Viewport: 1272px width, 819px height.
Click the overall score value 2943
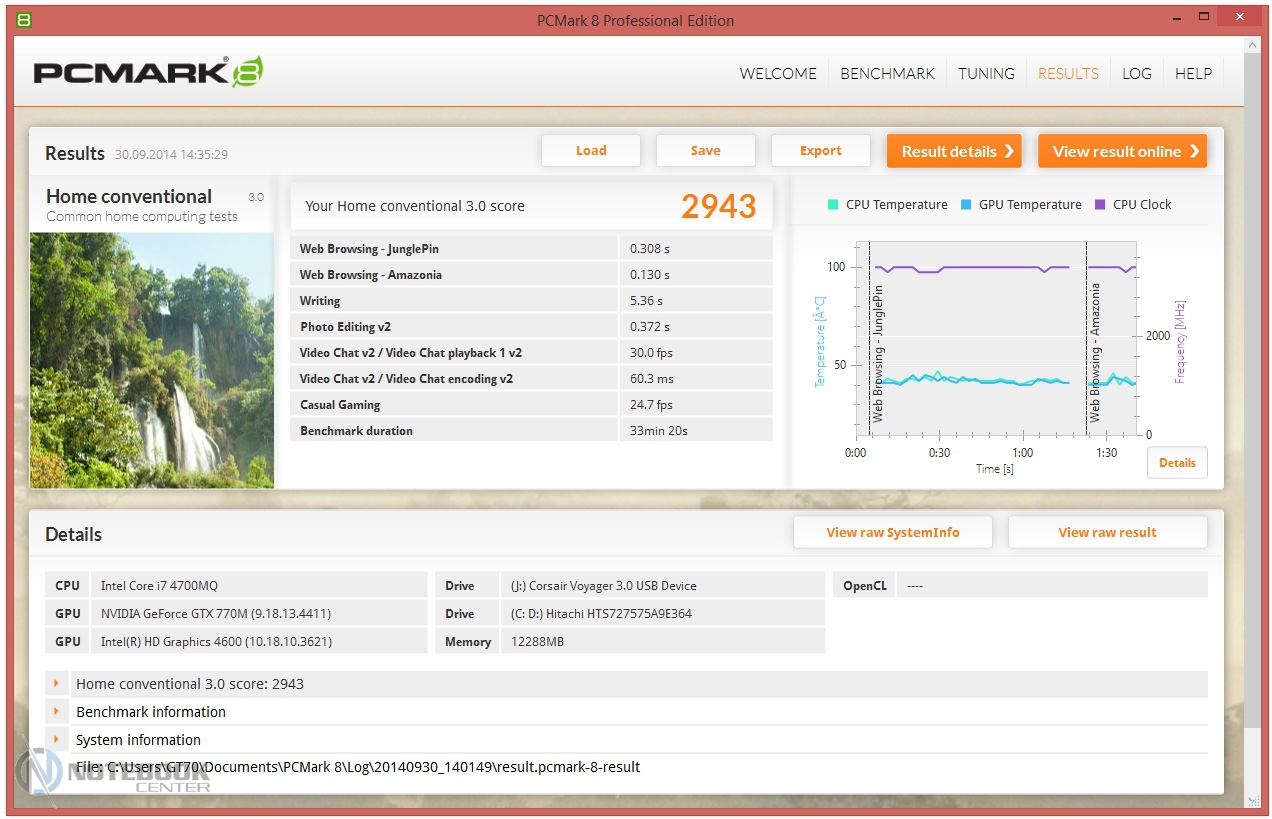pyautogui.click(x=719, y=206)
